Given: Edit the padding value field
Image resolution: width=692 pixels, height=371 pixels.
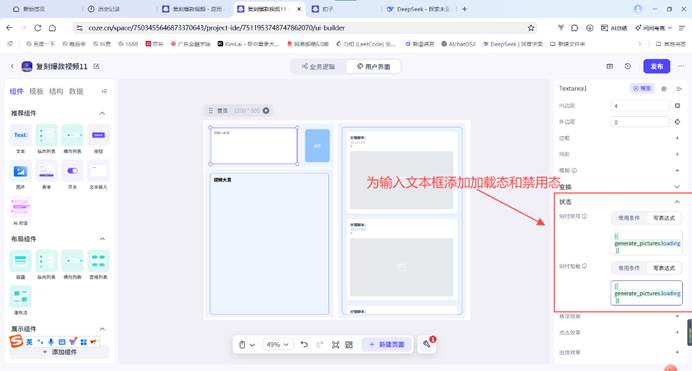Looking at the screenshot, I should (x=640, y=106).
